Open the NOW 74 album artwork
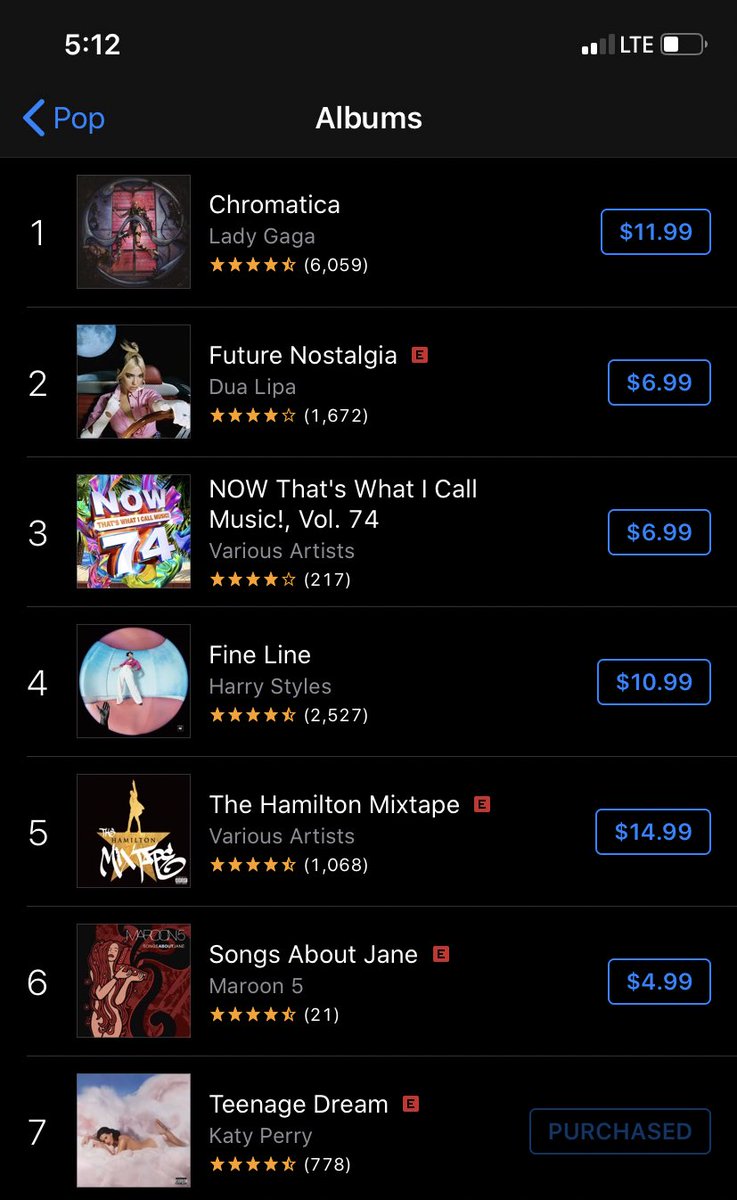 (x=134, y=531)
